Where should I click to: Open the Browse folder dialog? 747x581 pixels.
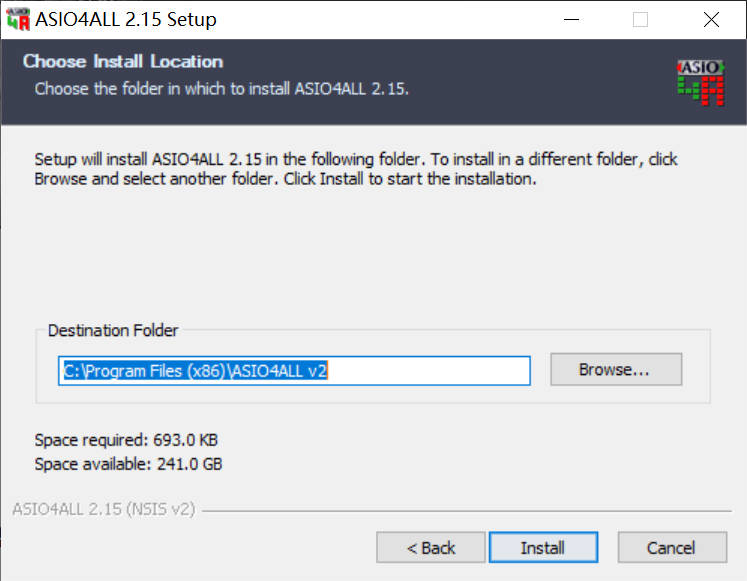point(615,370)
